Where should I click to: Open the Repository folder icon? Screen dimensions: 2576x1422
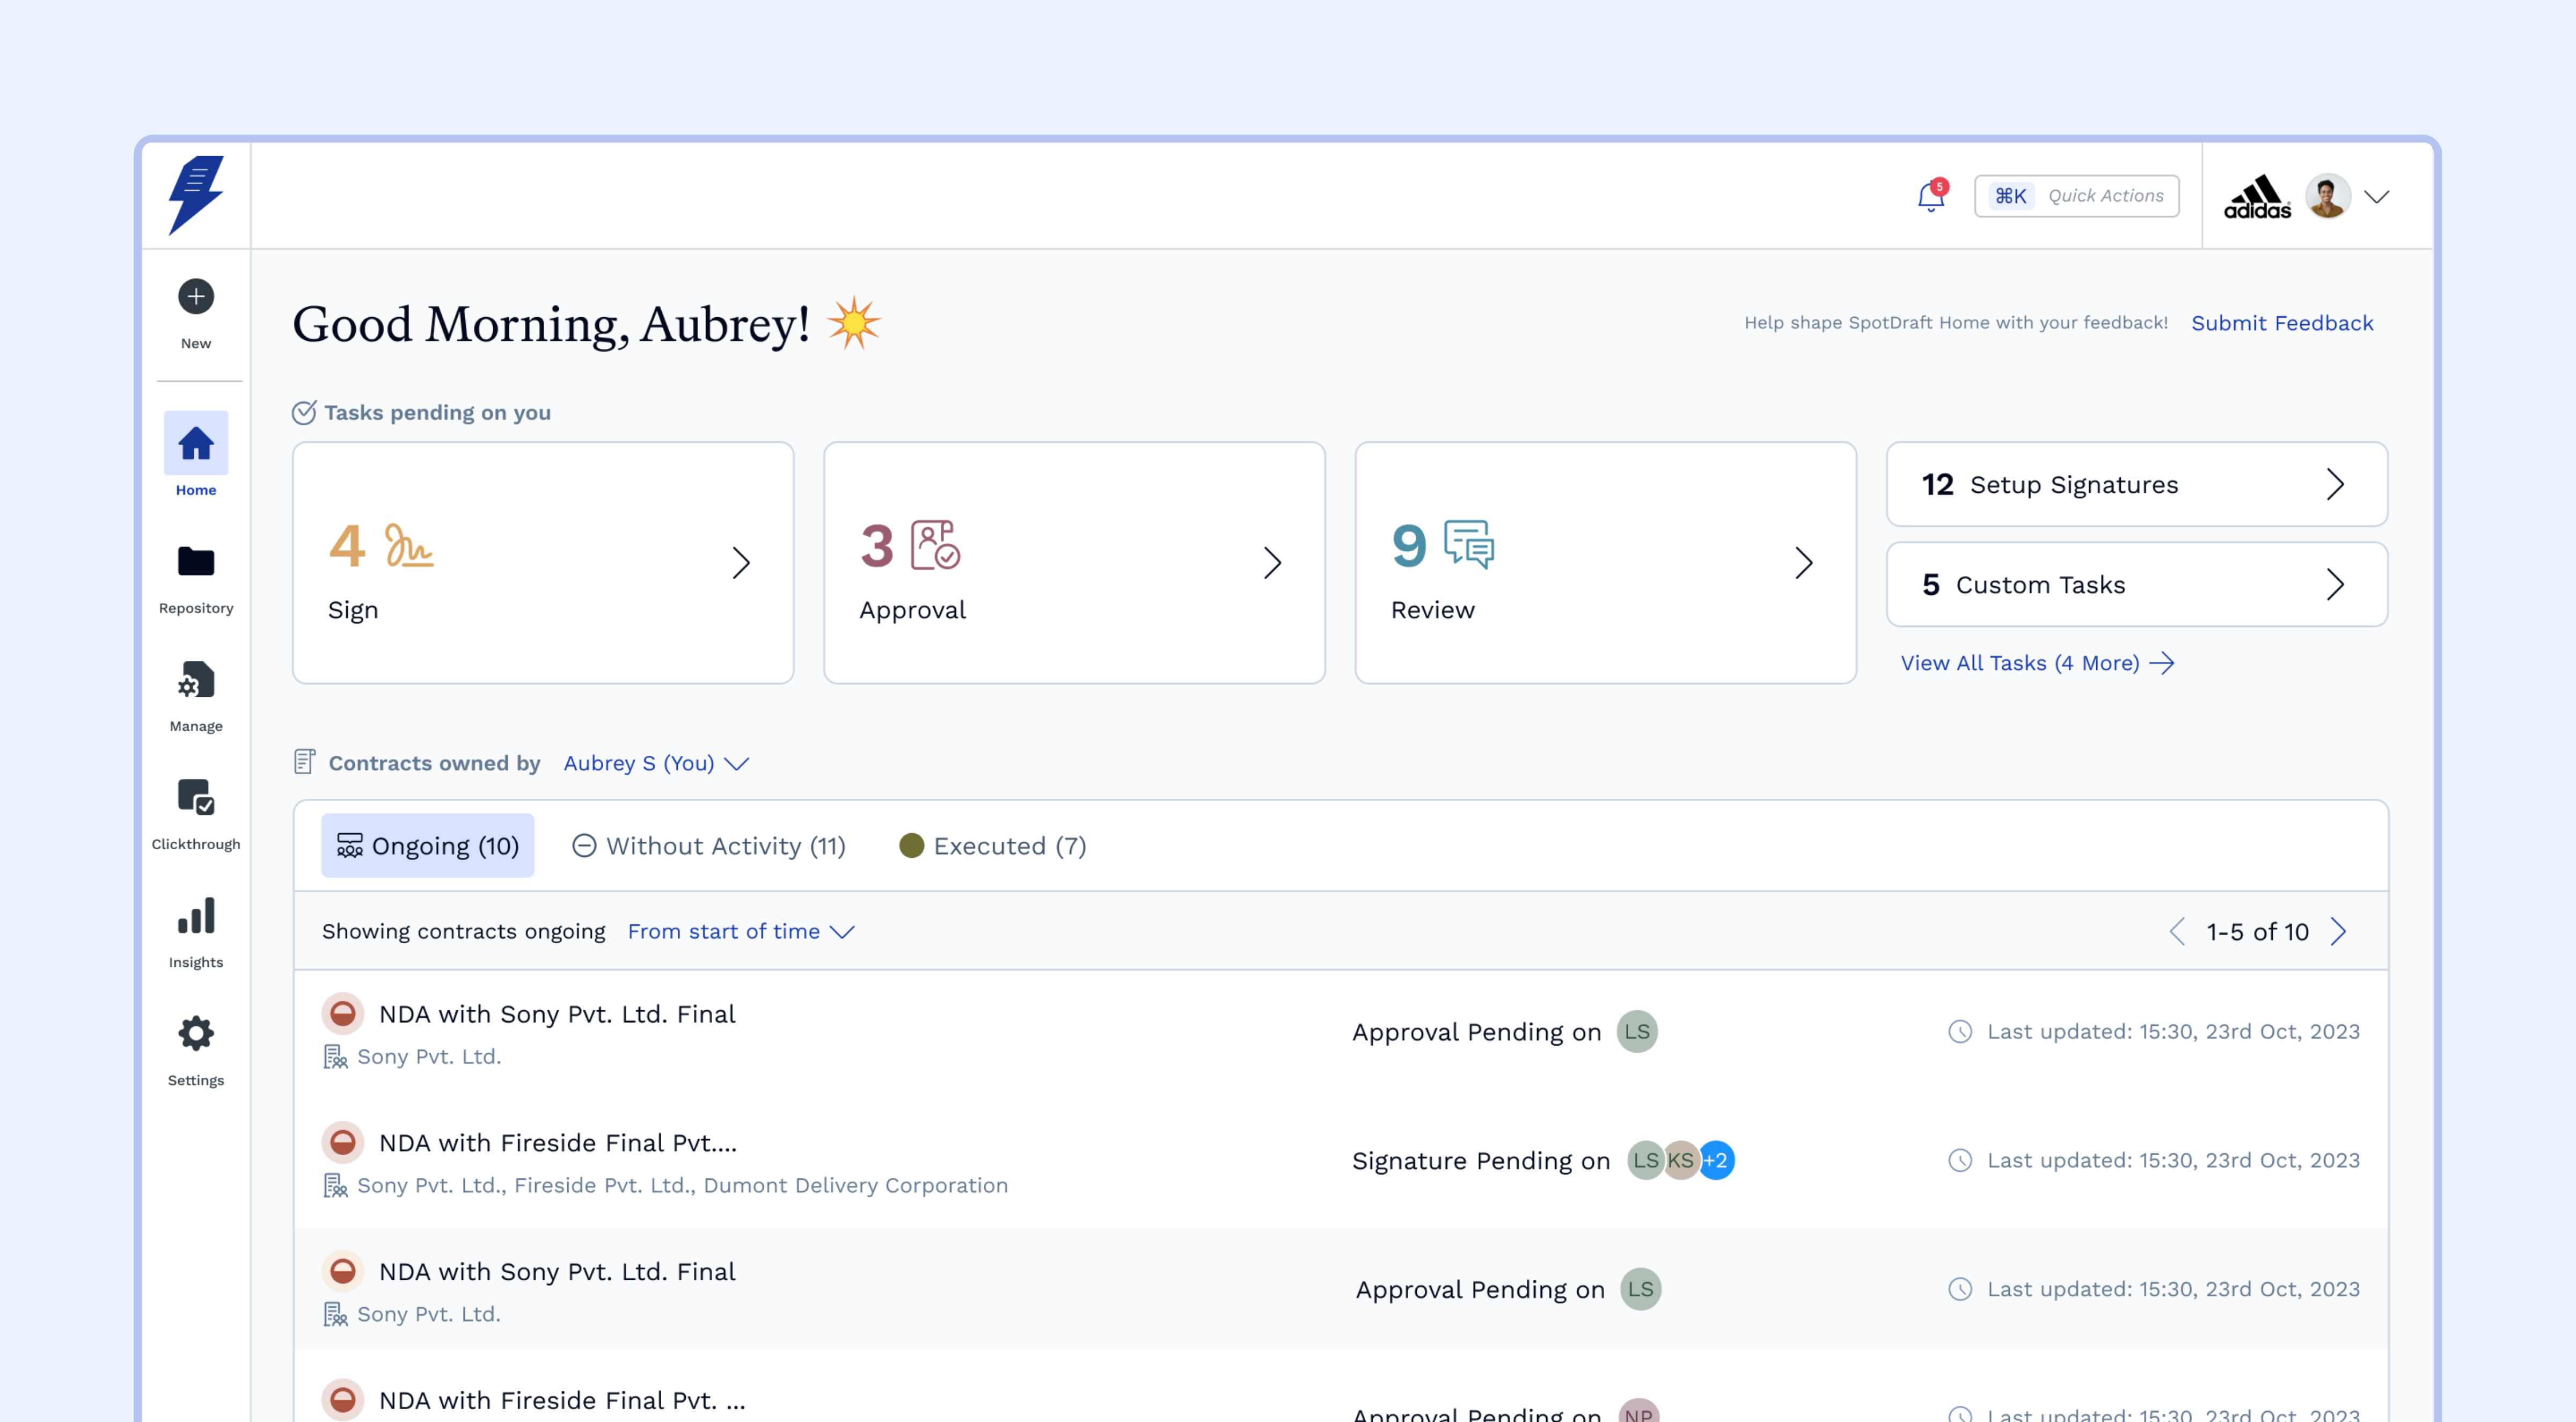coord(196,562)
